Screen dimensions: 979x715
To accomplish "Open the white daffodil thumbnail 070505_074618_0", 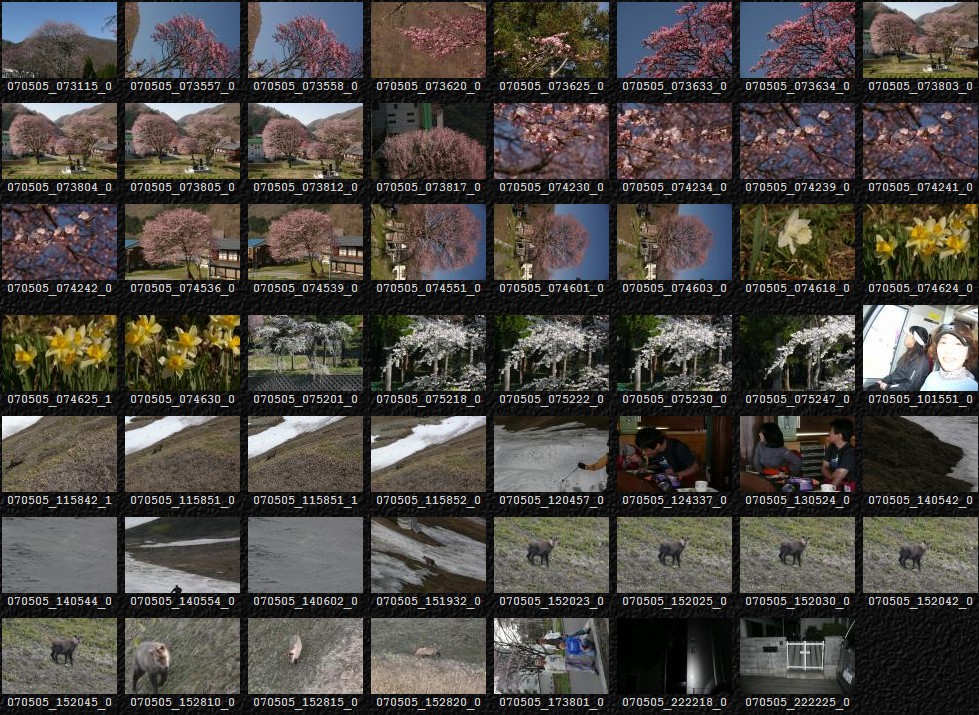I will pos(797,242).
